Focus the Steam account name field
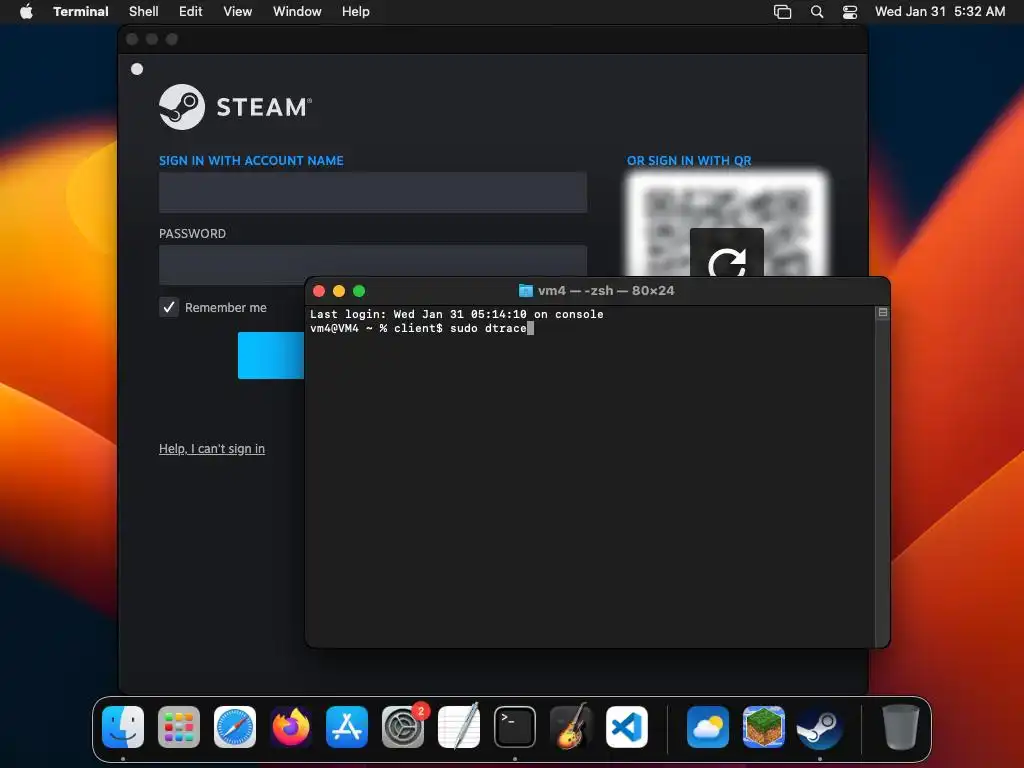Image resolution: width=1024 pixels, height=768 pixels. pos(373,192)
